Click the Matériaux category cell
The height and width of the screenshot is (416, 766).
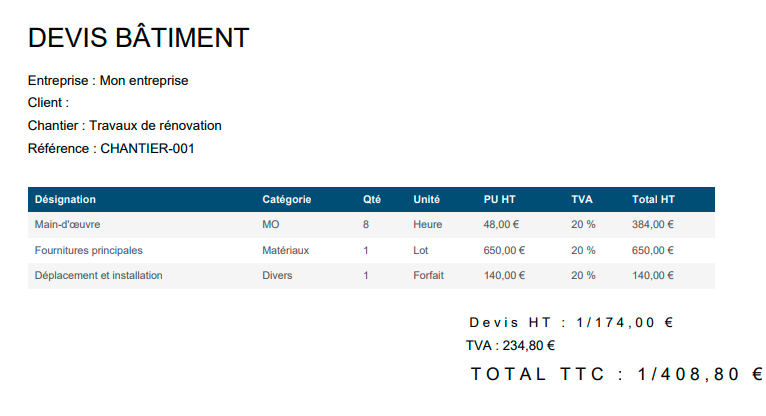pos(285,250)
